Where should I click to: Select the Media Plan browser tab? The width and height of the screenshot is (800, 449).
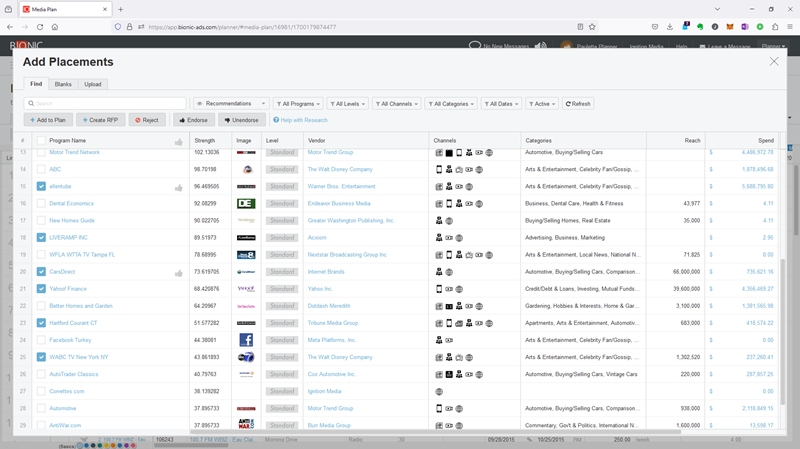(65, 9)
